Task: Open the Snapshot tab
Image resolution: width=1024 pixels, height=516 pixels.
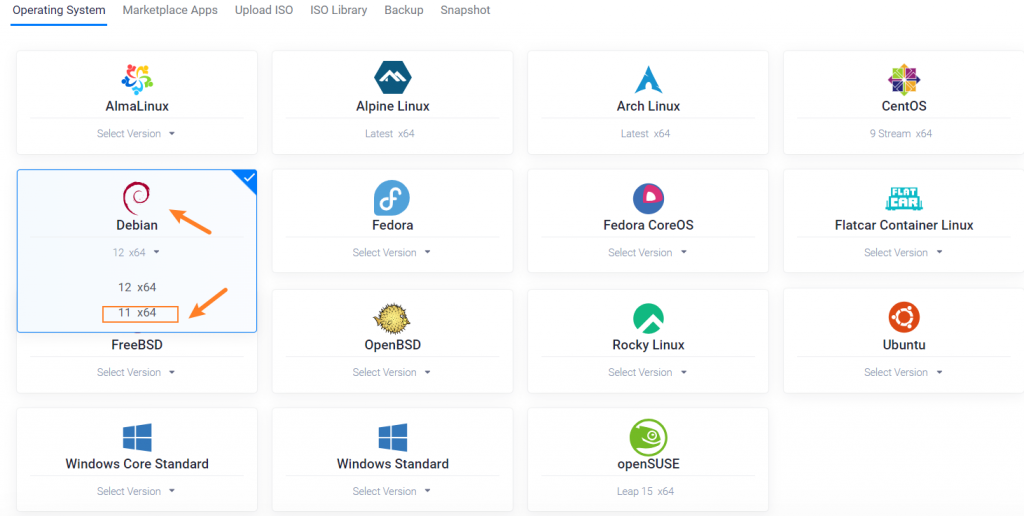Action: pyautogui.click(x=465, y=10)
